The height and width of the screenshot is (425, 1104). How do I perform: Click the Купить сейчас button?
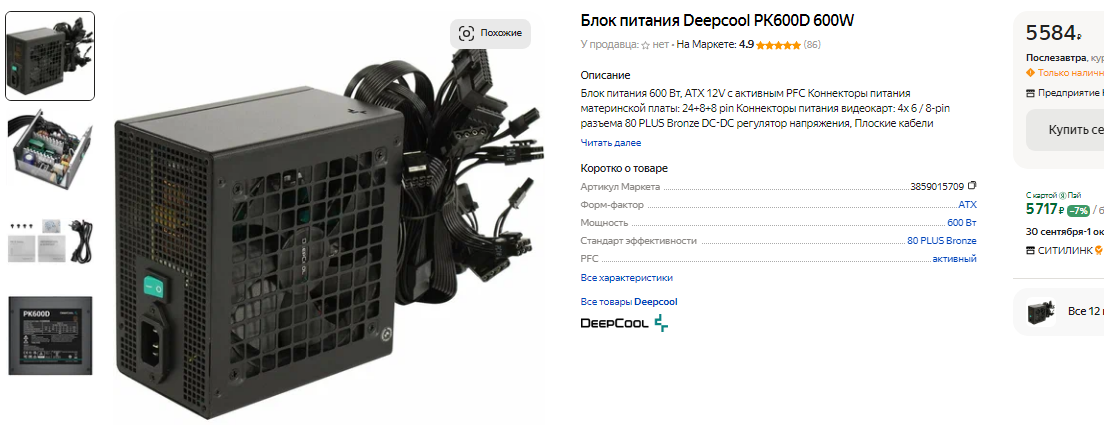(x=1065, y=130)
